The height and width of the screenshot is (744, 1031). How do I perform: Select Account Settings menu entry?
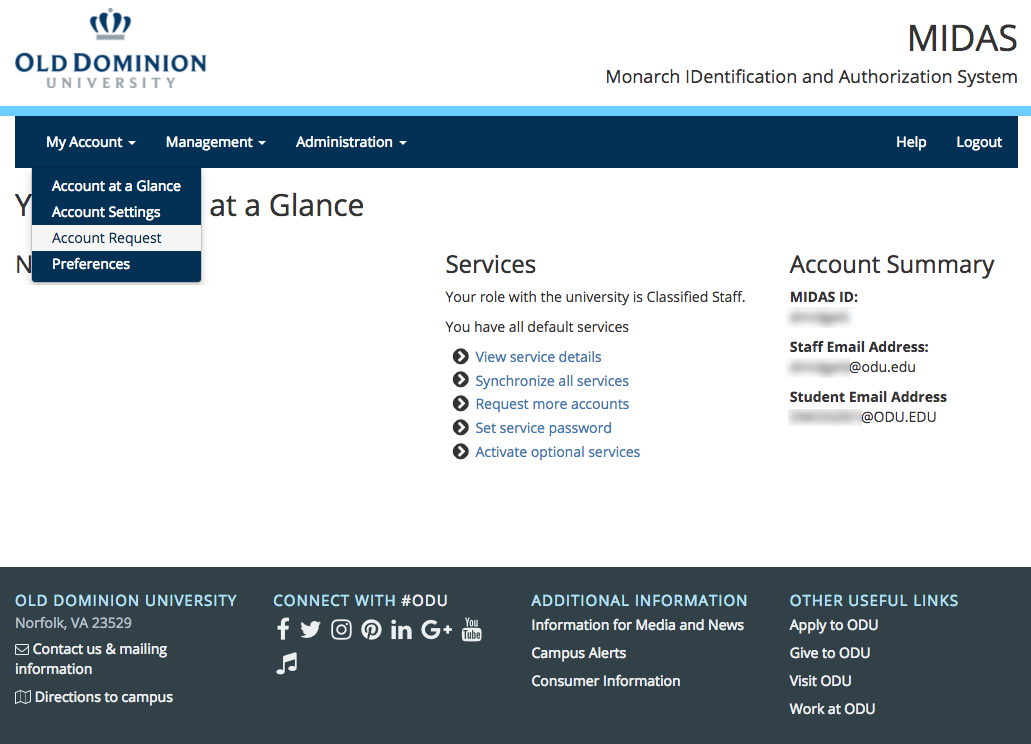coord(106,212)
